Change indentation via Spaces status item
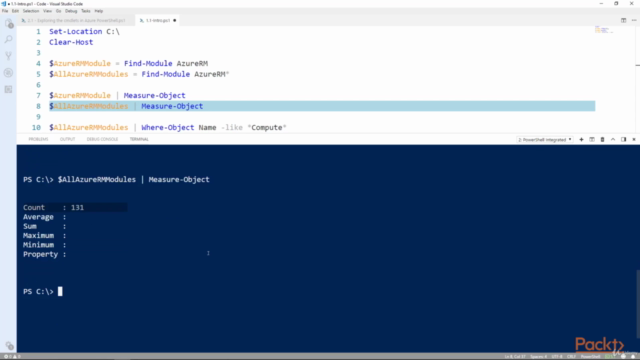The width and height of the screenshot is (640, 360). pos(538,356)
